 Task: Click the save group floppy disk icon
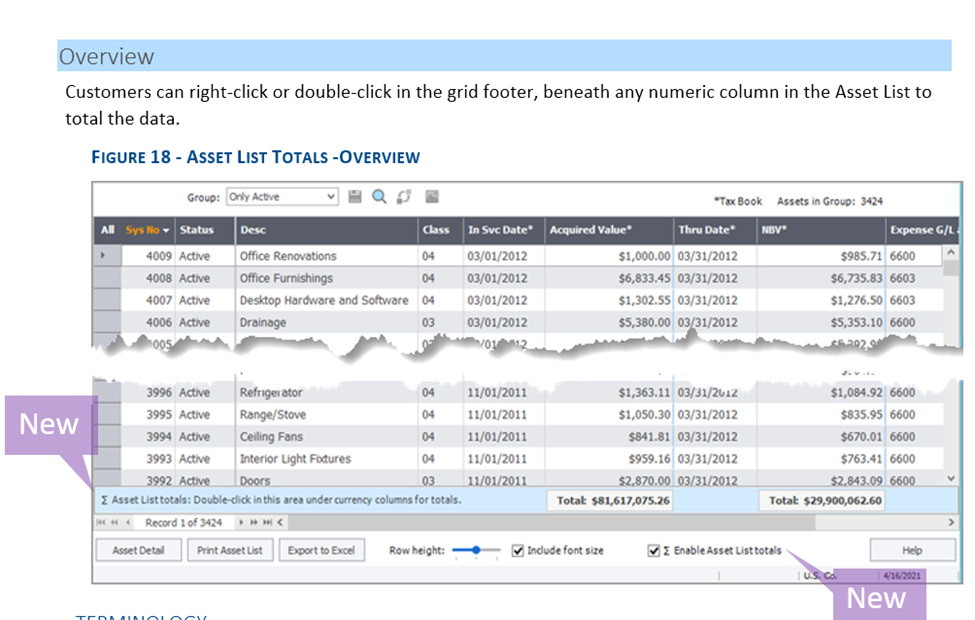355,197
